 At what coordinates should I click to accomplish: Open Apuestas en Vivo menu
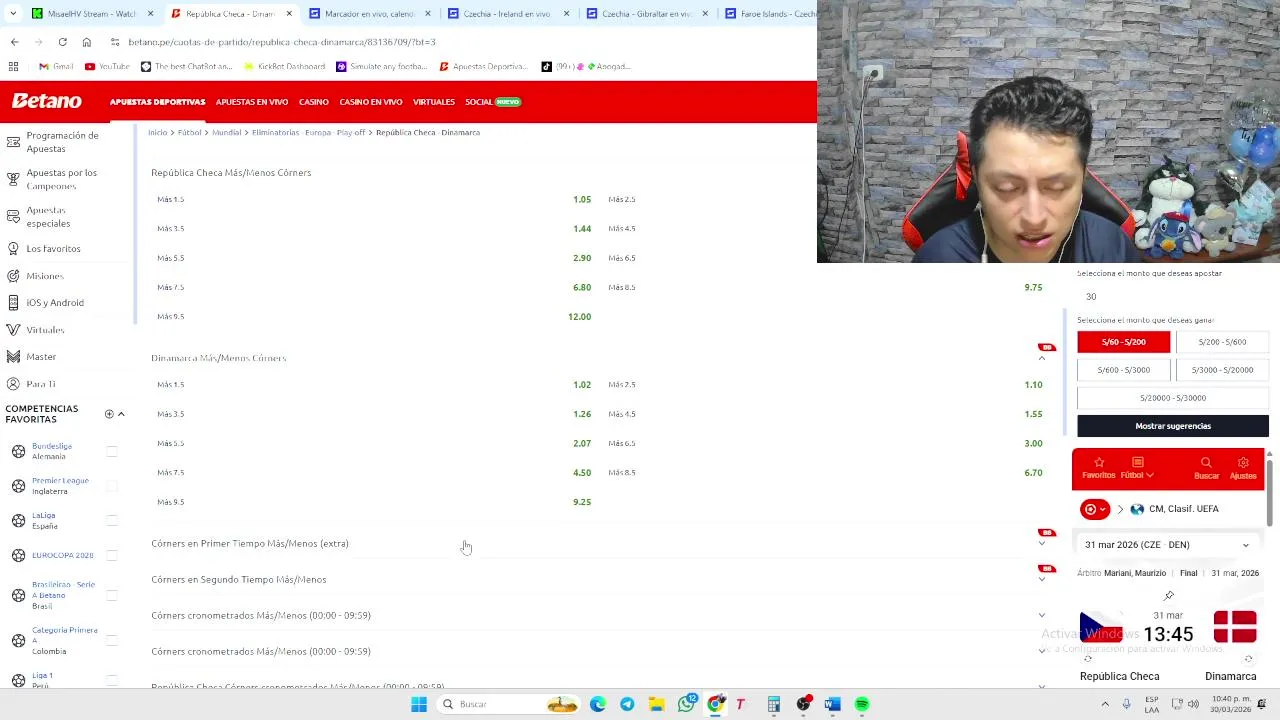pos(251,102)
